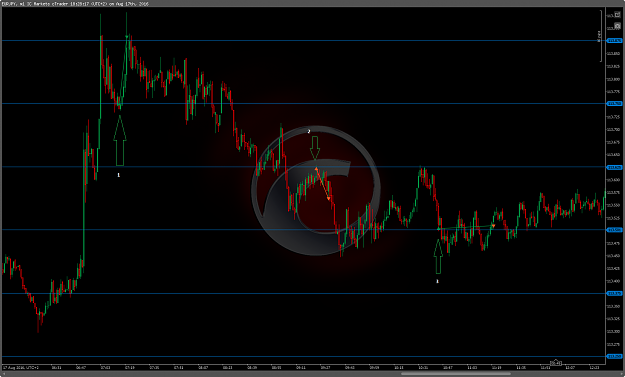
Task: Click the vertical pip-scale bracket near the top right
Action: pos(601,36)
